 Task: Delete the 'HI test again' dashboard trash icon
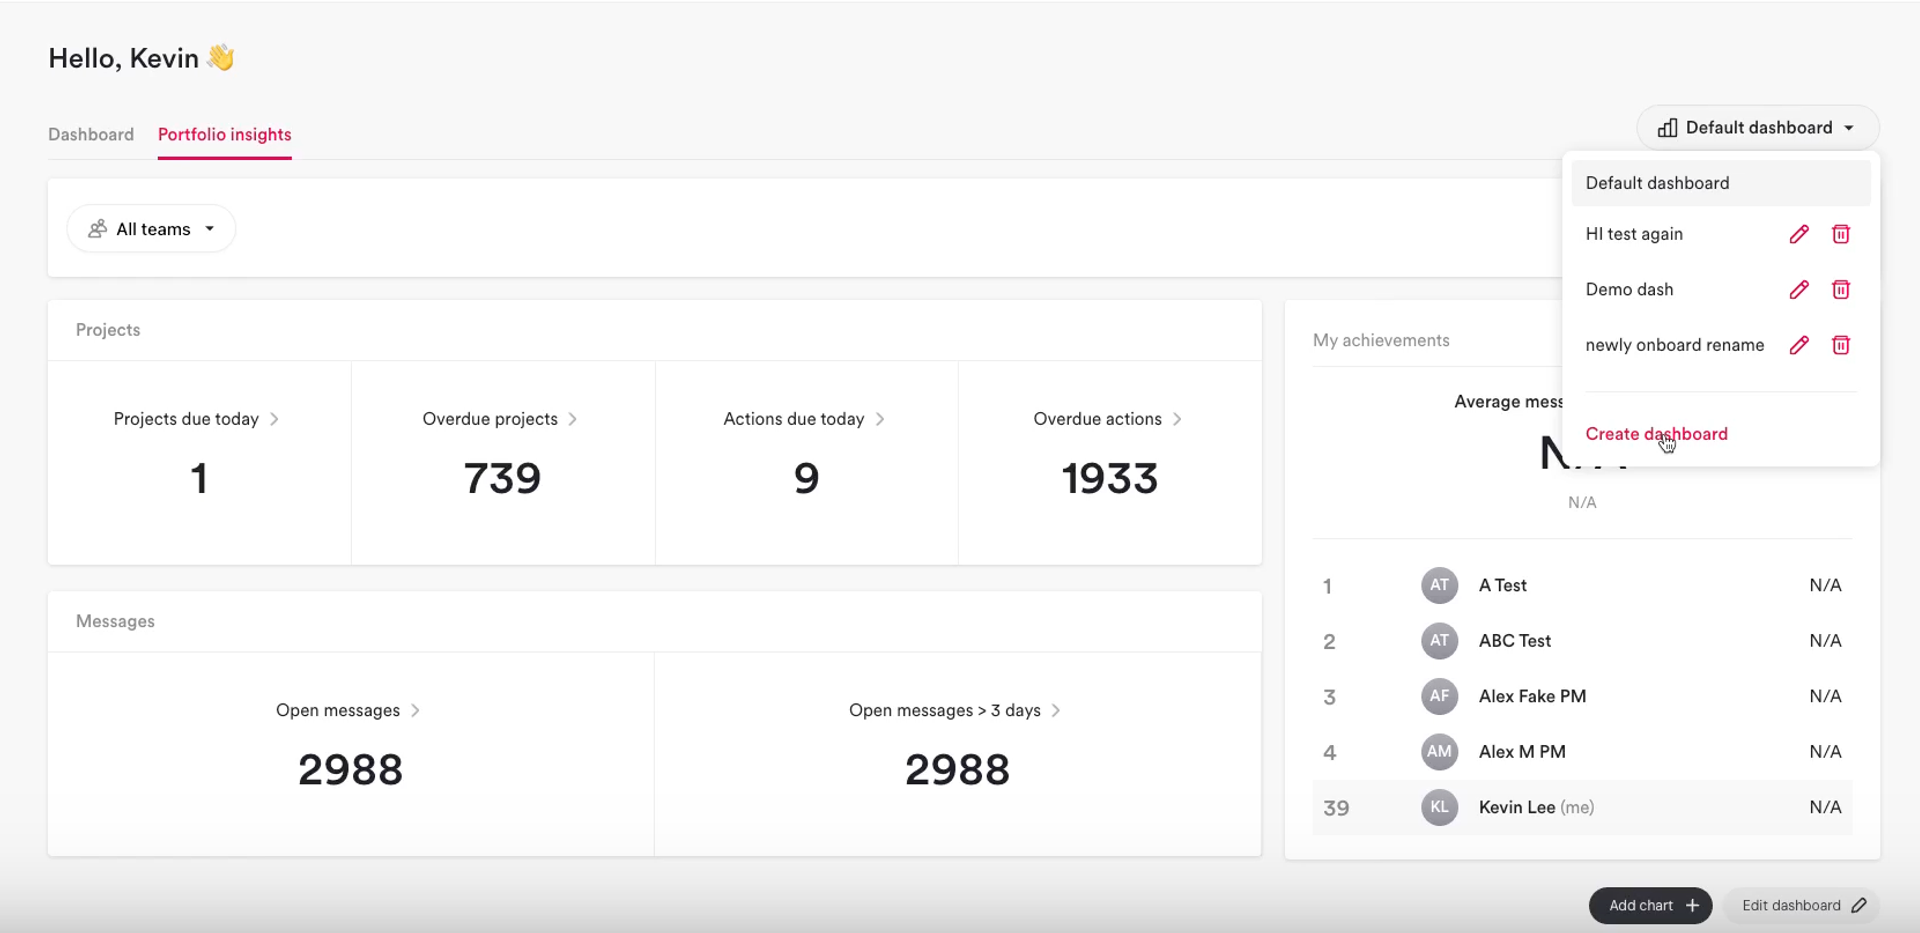[x=1841, y=234]
